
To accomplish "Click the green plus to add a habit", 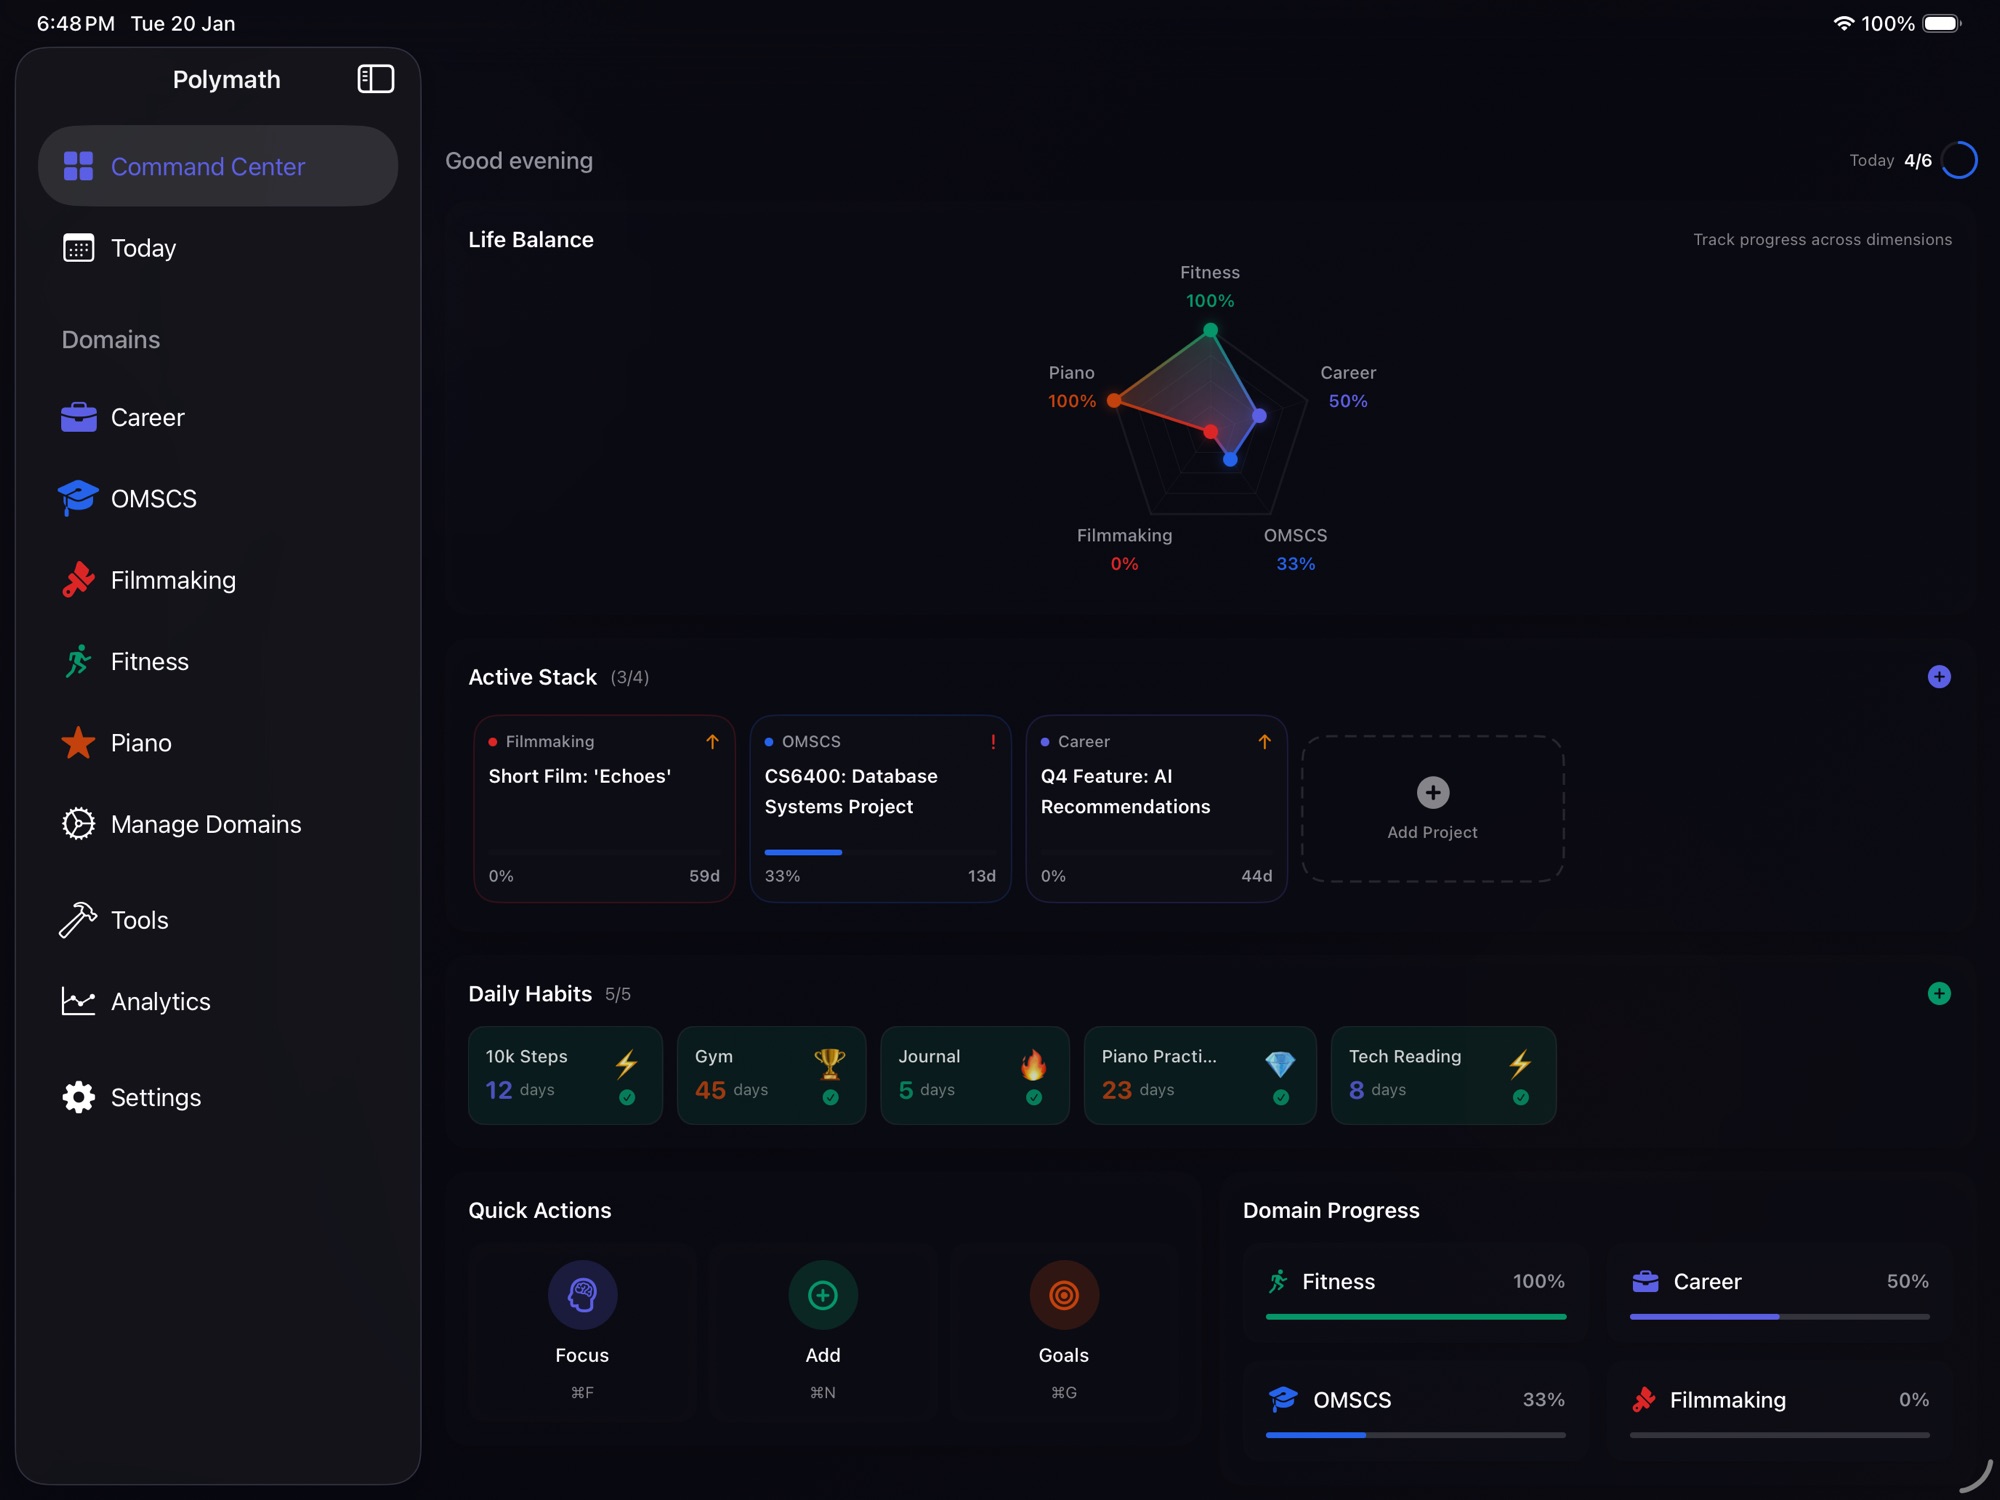I will pos(1939,994).
